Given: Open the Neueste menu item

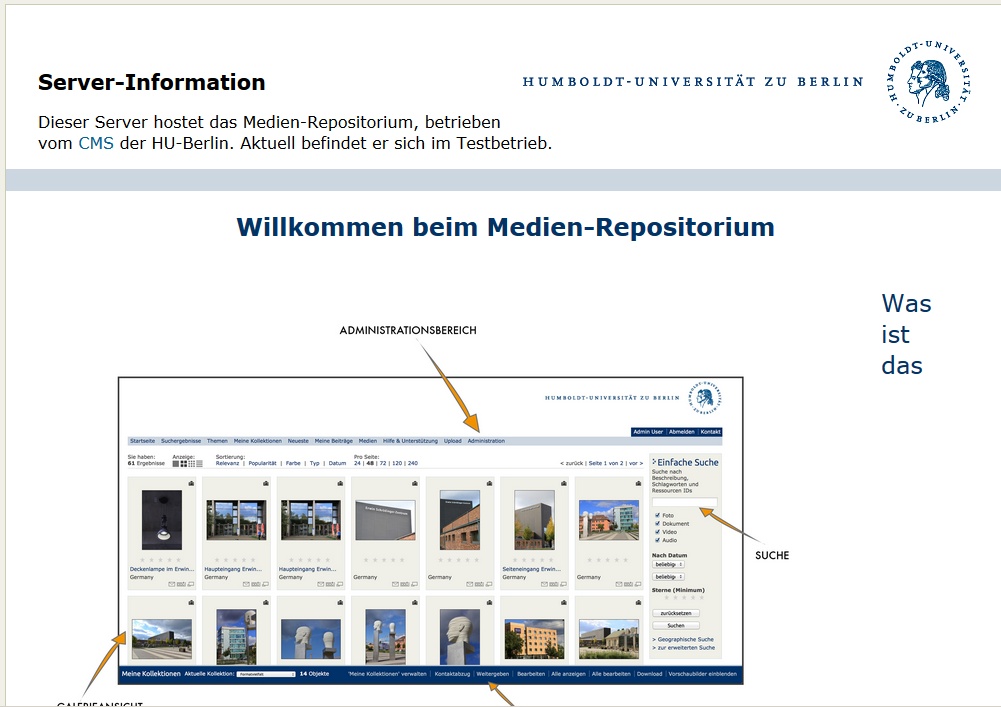Looking at the screenshot, I should [298, 441].
